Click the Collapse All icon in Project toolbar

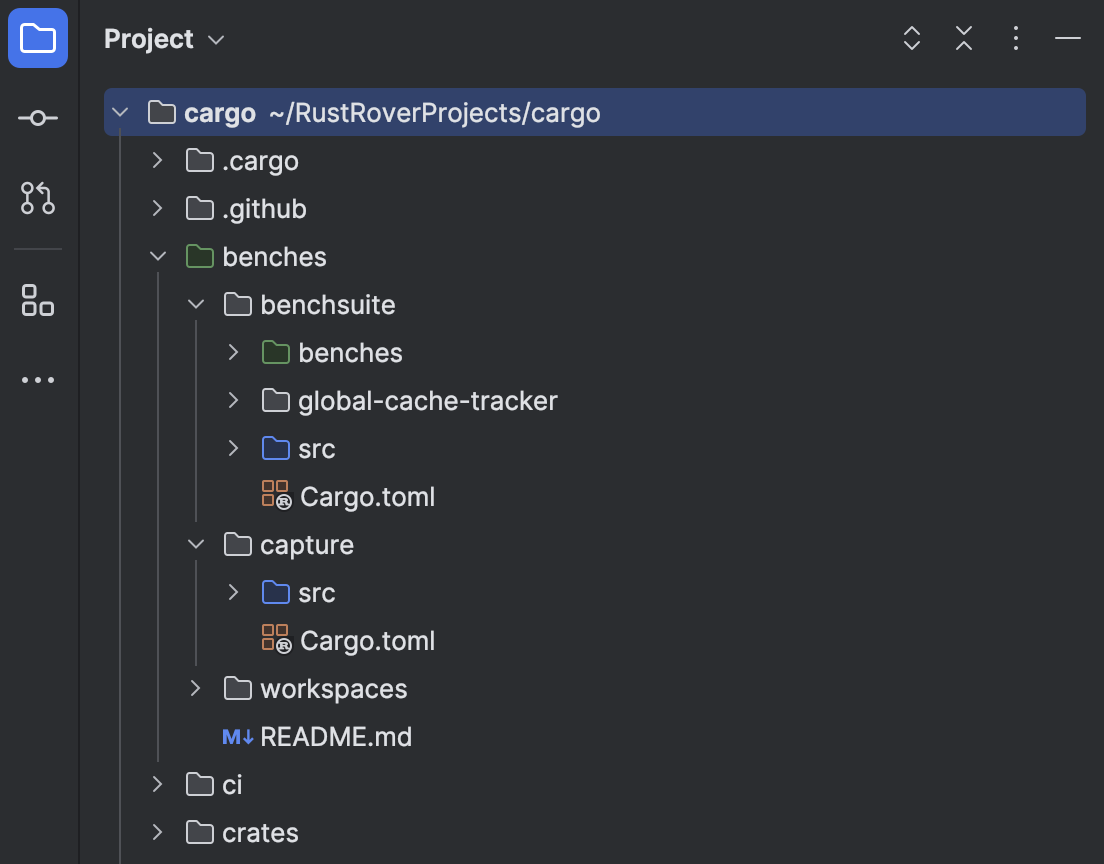(963, 38)
